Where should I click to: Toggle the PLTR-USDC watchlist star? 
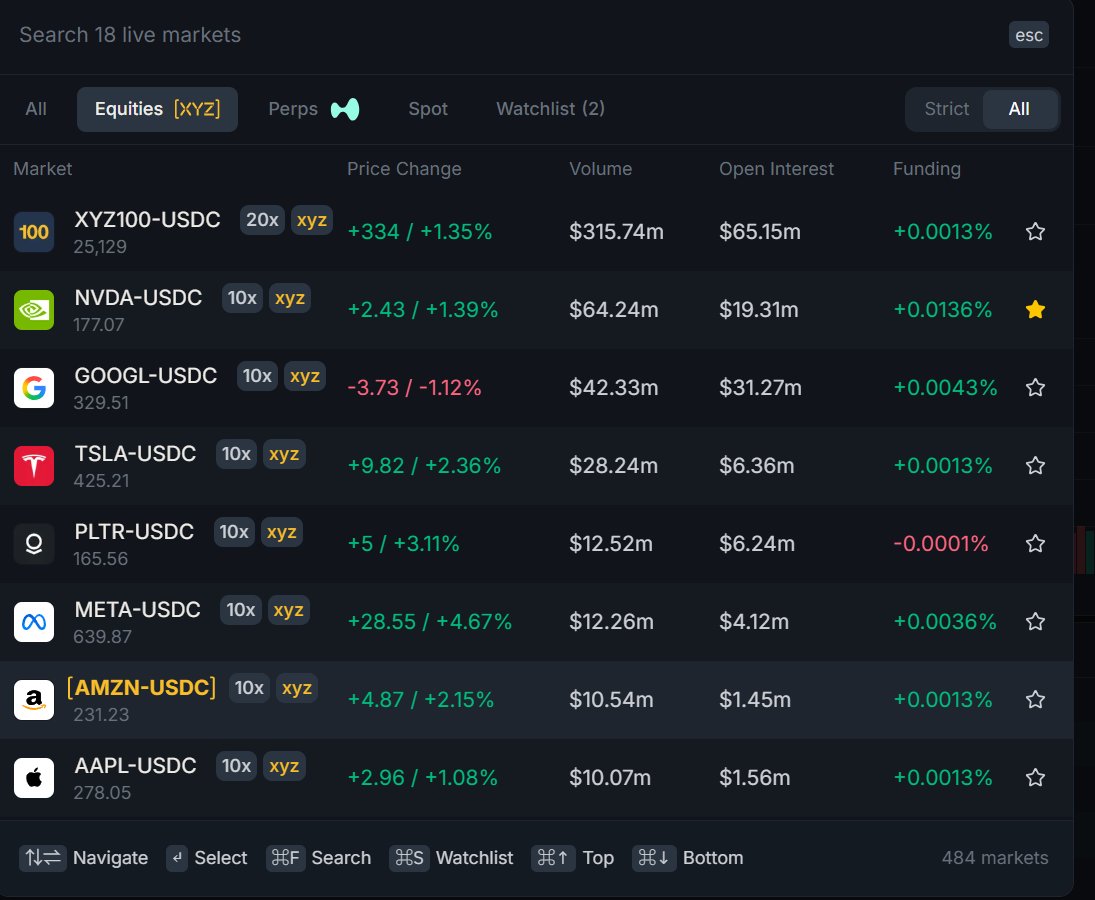pos(1035,543)
